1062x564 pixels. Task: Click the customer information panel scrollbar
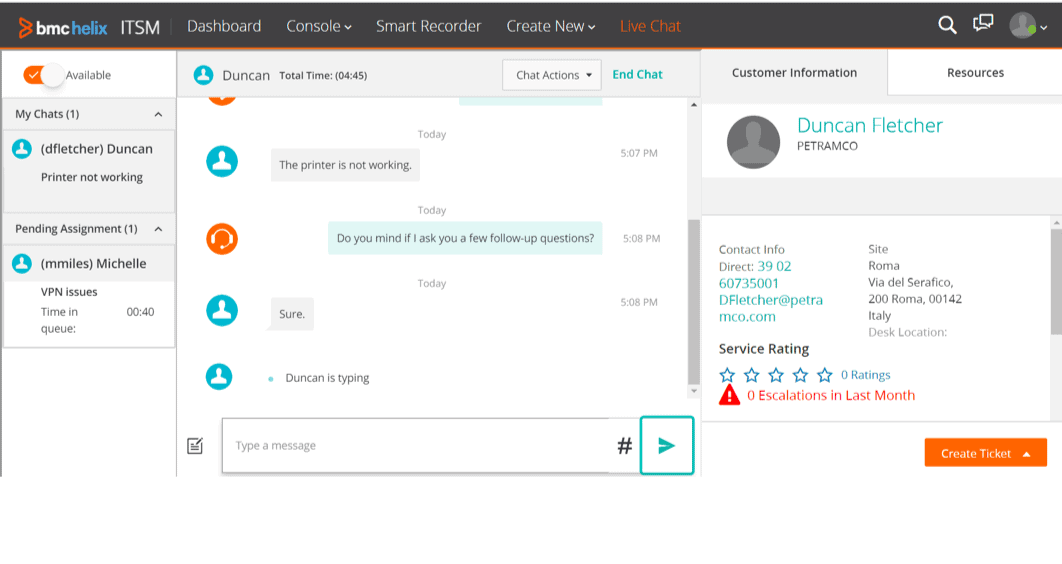(1057, 281)
